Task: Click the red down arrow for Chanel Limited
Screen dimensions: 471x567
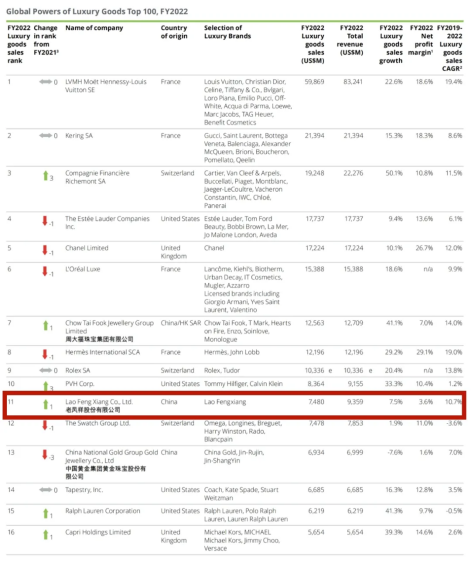Action: (x=45, y=250)
